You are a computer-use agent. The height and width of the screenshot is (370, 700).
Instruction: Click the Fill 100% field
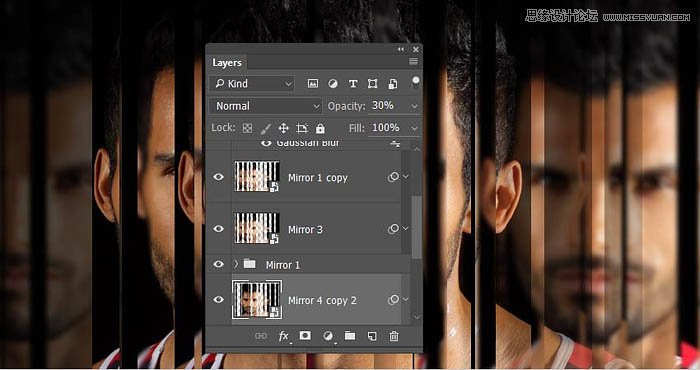pos(388,128)
